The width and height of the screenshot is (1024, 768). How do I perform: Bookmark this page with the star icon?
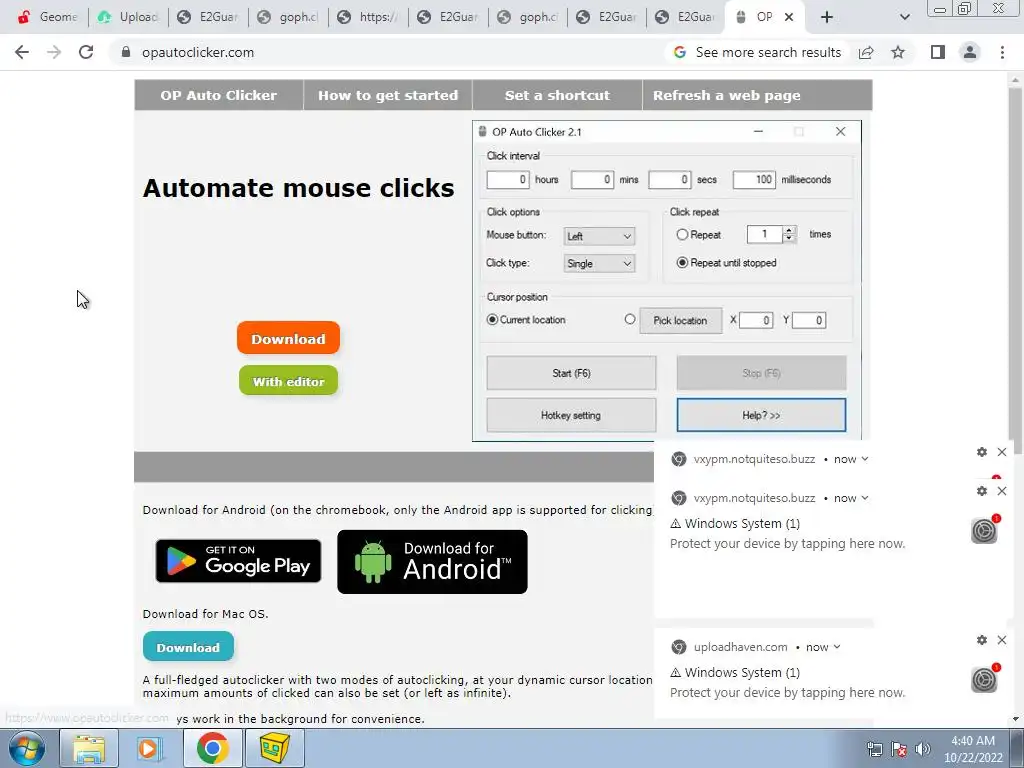coord(898,52)
